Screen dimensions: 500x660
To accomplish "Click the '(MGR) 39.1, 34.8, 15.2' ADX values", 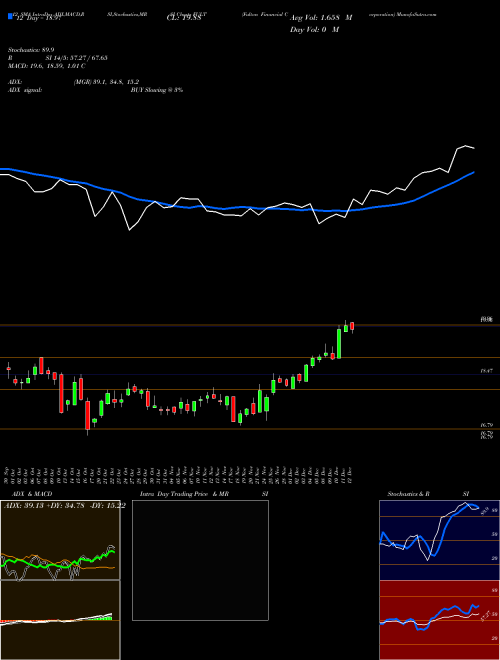I will 106,82.
